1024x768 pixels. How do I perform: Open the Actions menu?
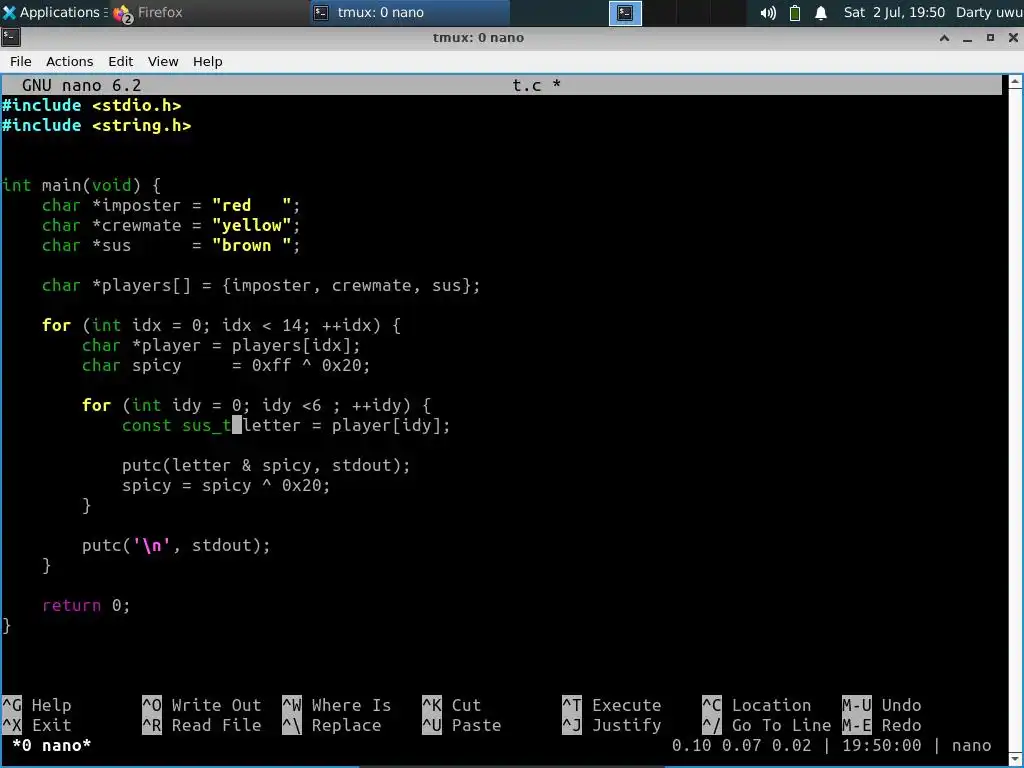coord(69,61)
